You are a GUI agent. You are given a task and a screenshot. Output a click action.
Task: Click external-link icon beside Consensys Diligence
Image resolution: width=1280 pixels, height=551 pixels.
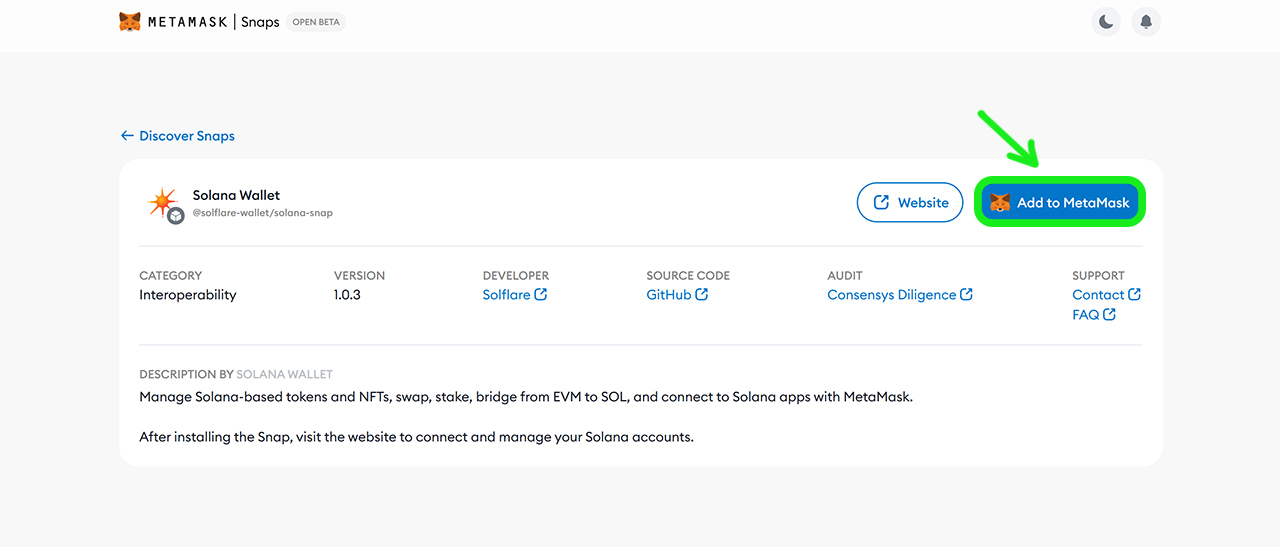click(x=966, y=295)
